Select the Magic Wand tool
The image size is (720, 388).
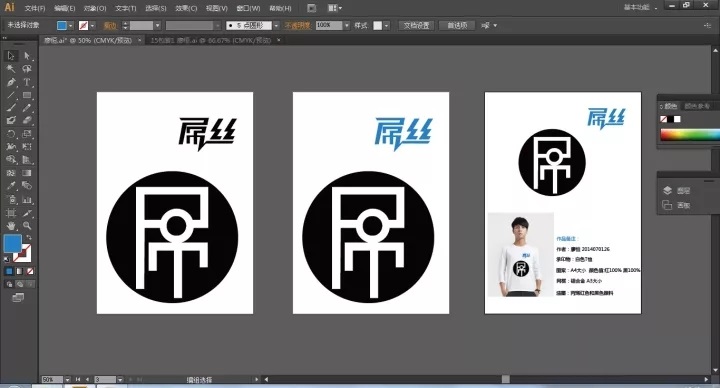tap(11, 69)
